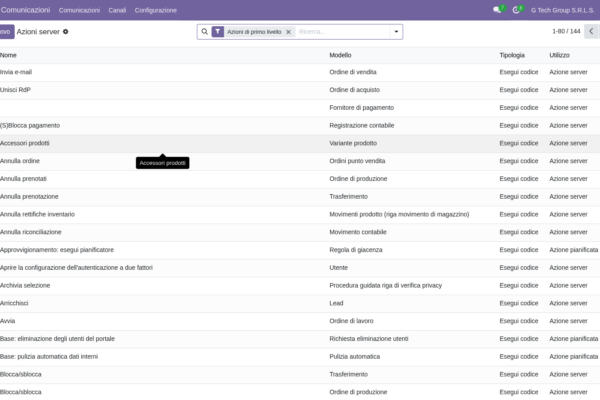Click the Regola di giacenza model cell

click(x=356, y=250)
